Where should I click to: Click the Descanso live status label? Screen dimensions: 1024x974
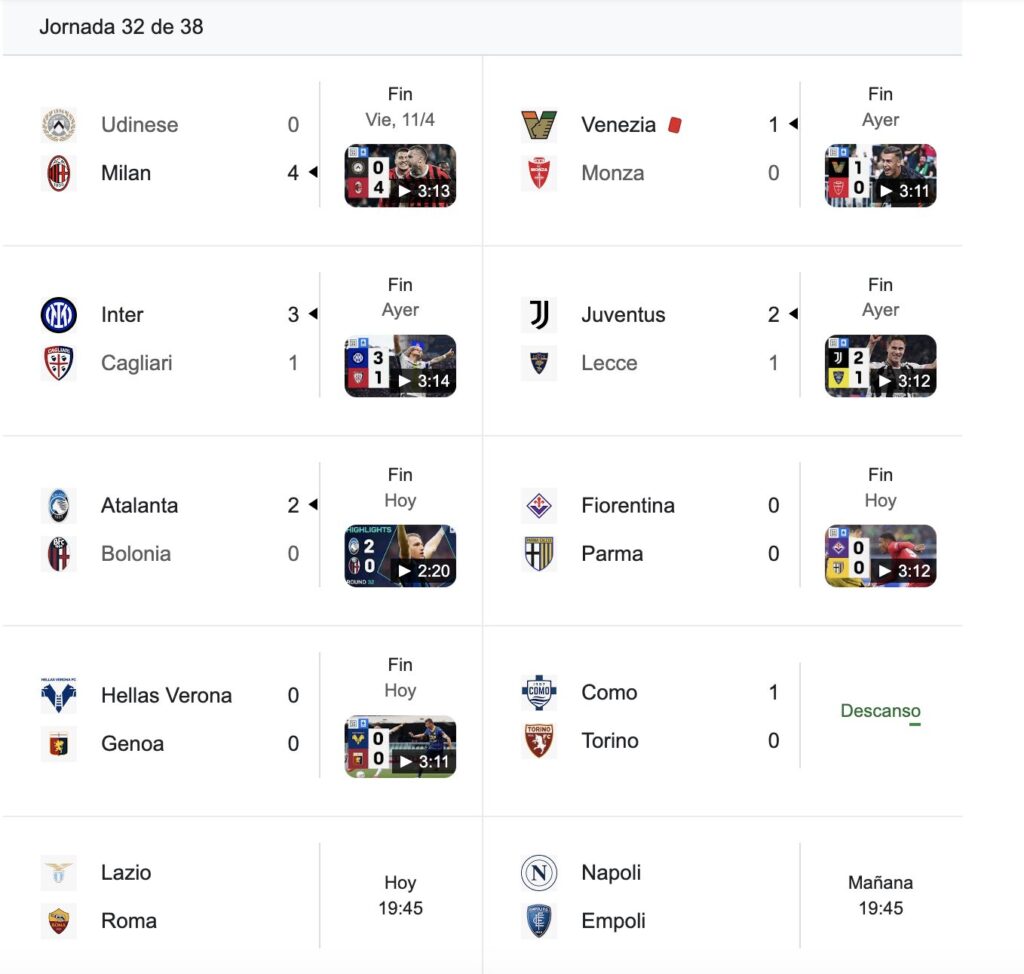[880, 711]
